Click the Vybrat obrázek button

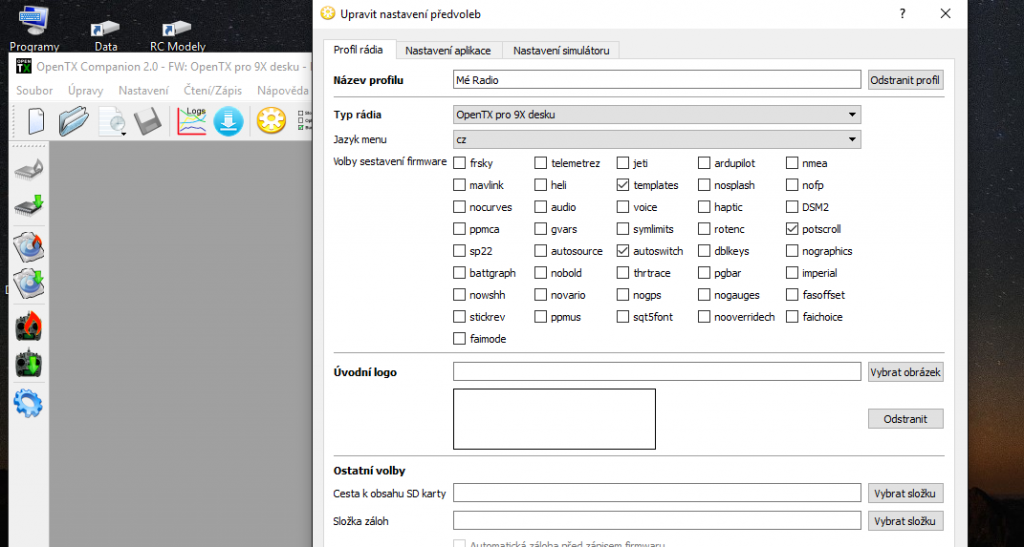coord(905,372)
